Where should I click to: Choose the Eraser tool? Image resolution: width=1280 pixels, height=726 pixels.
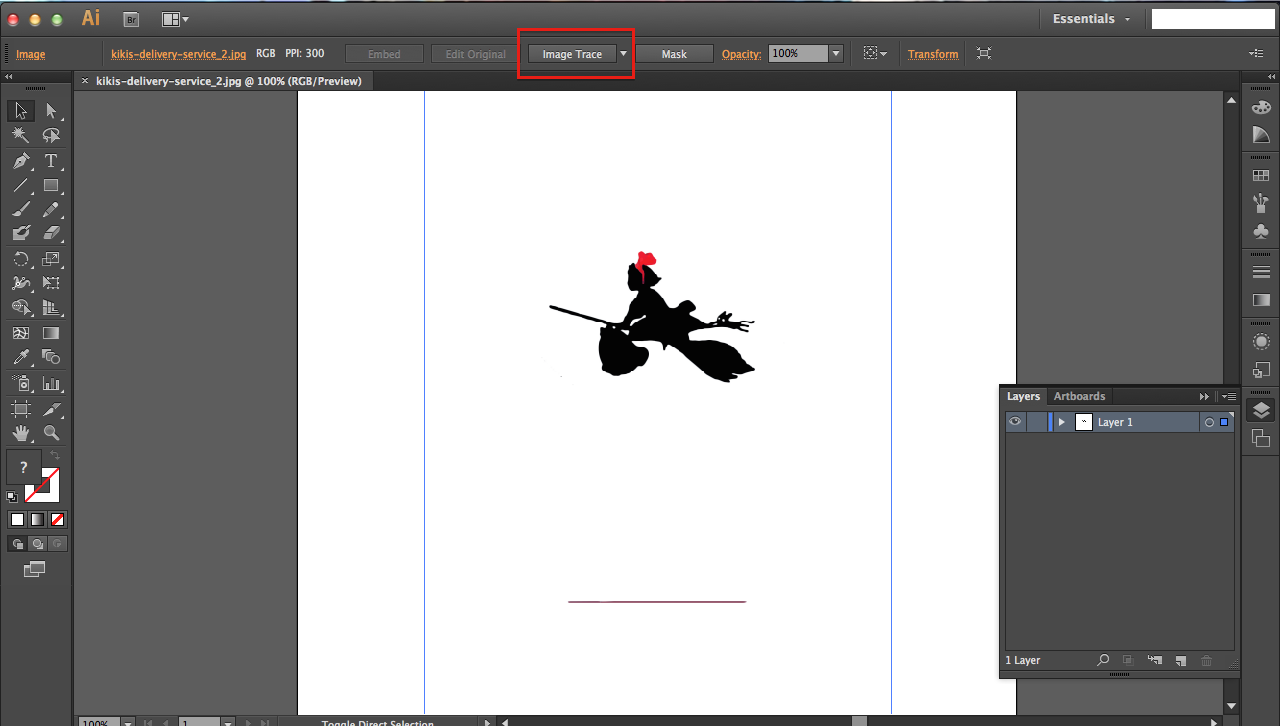pyautogui.click(x=51, y=234)
